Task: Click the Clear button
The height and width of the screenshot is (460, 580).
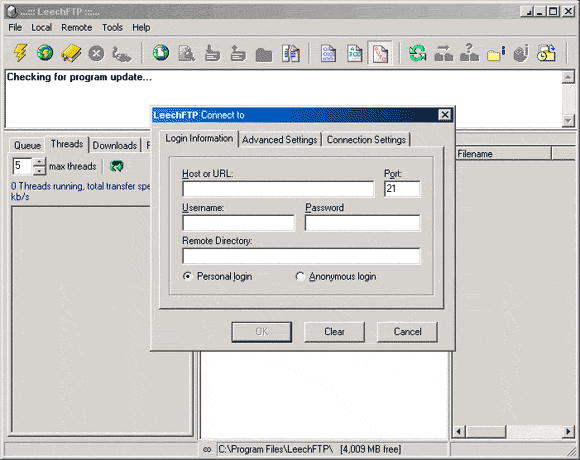Action: point(334,332)
